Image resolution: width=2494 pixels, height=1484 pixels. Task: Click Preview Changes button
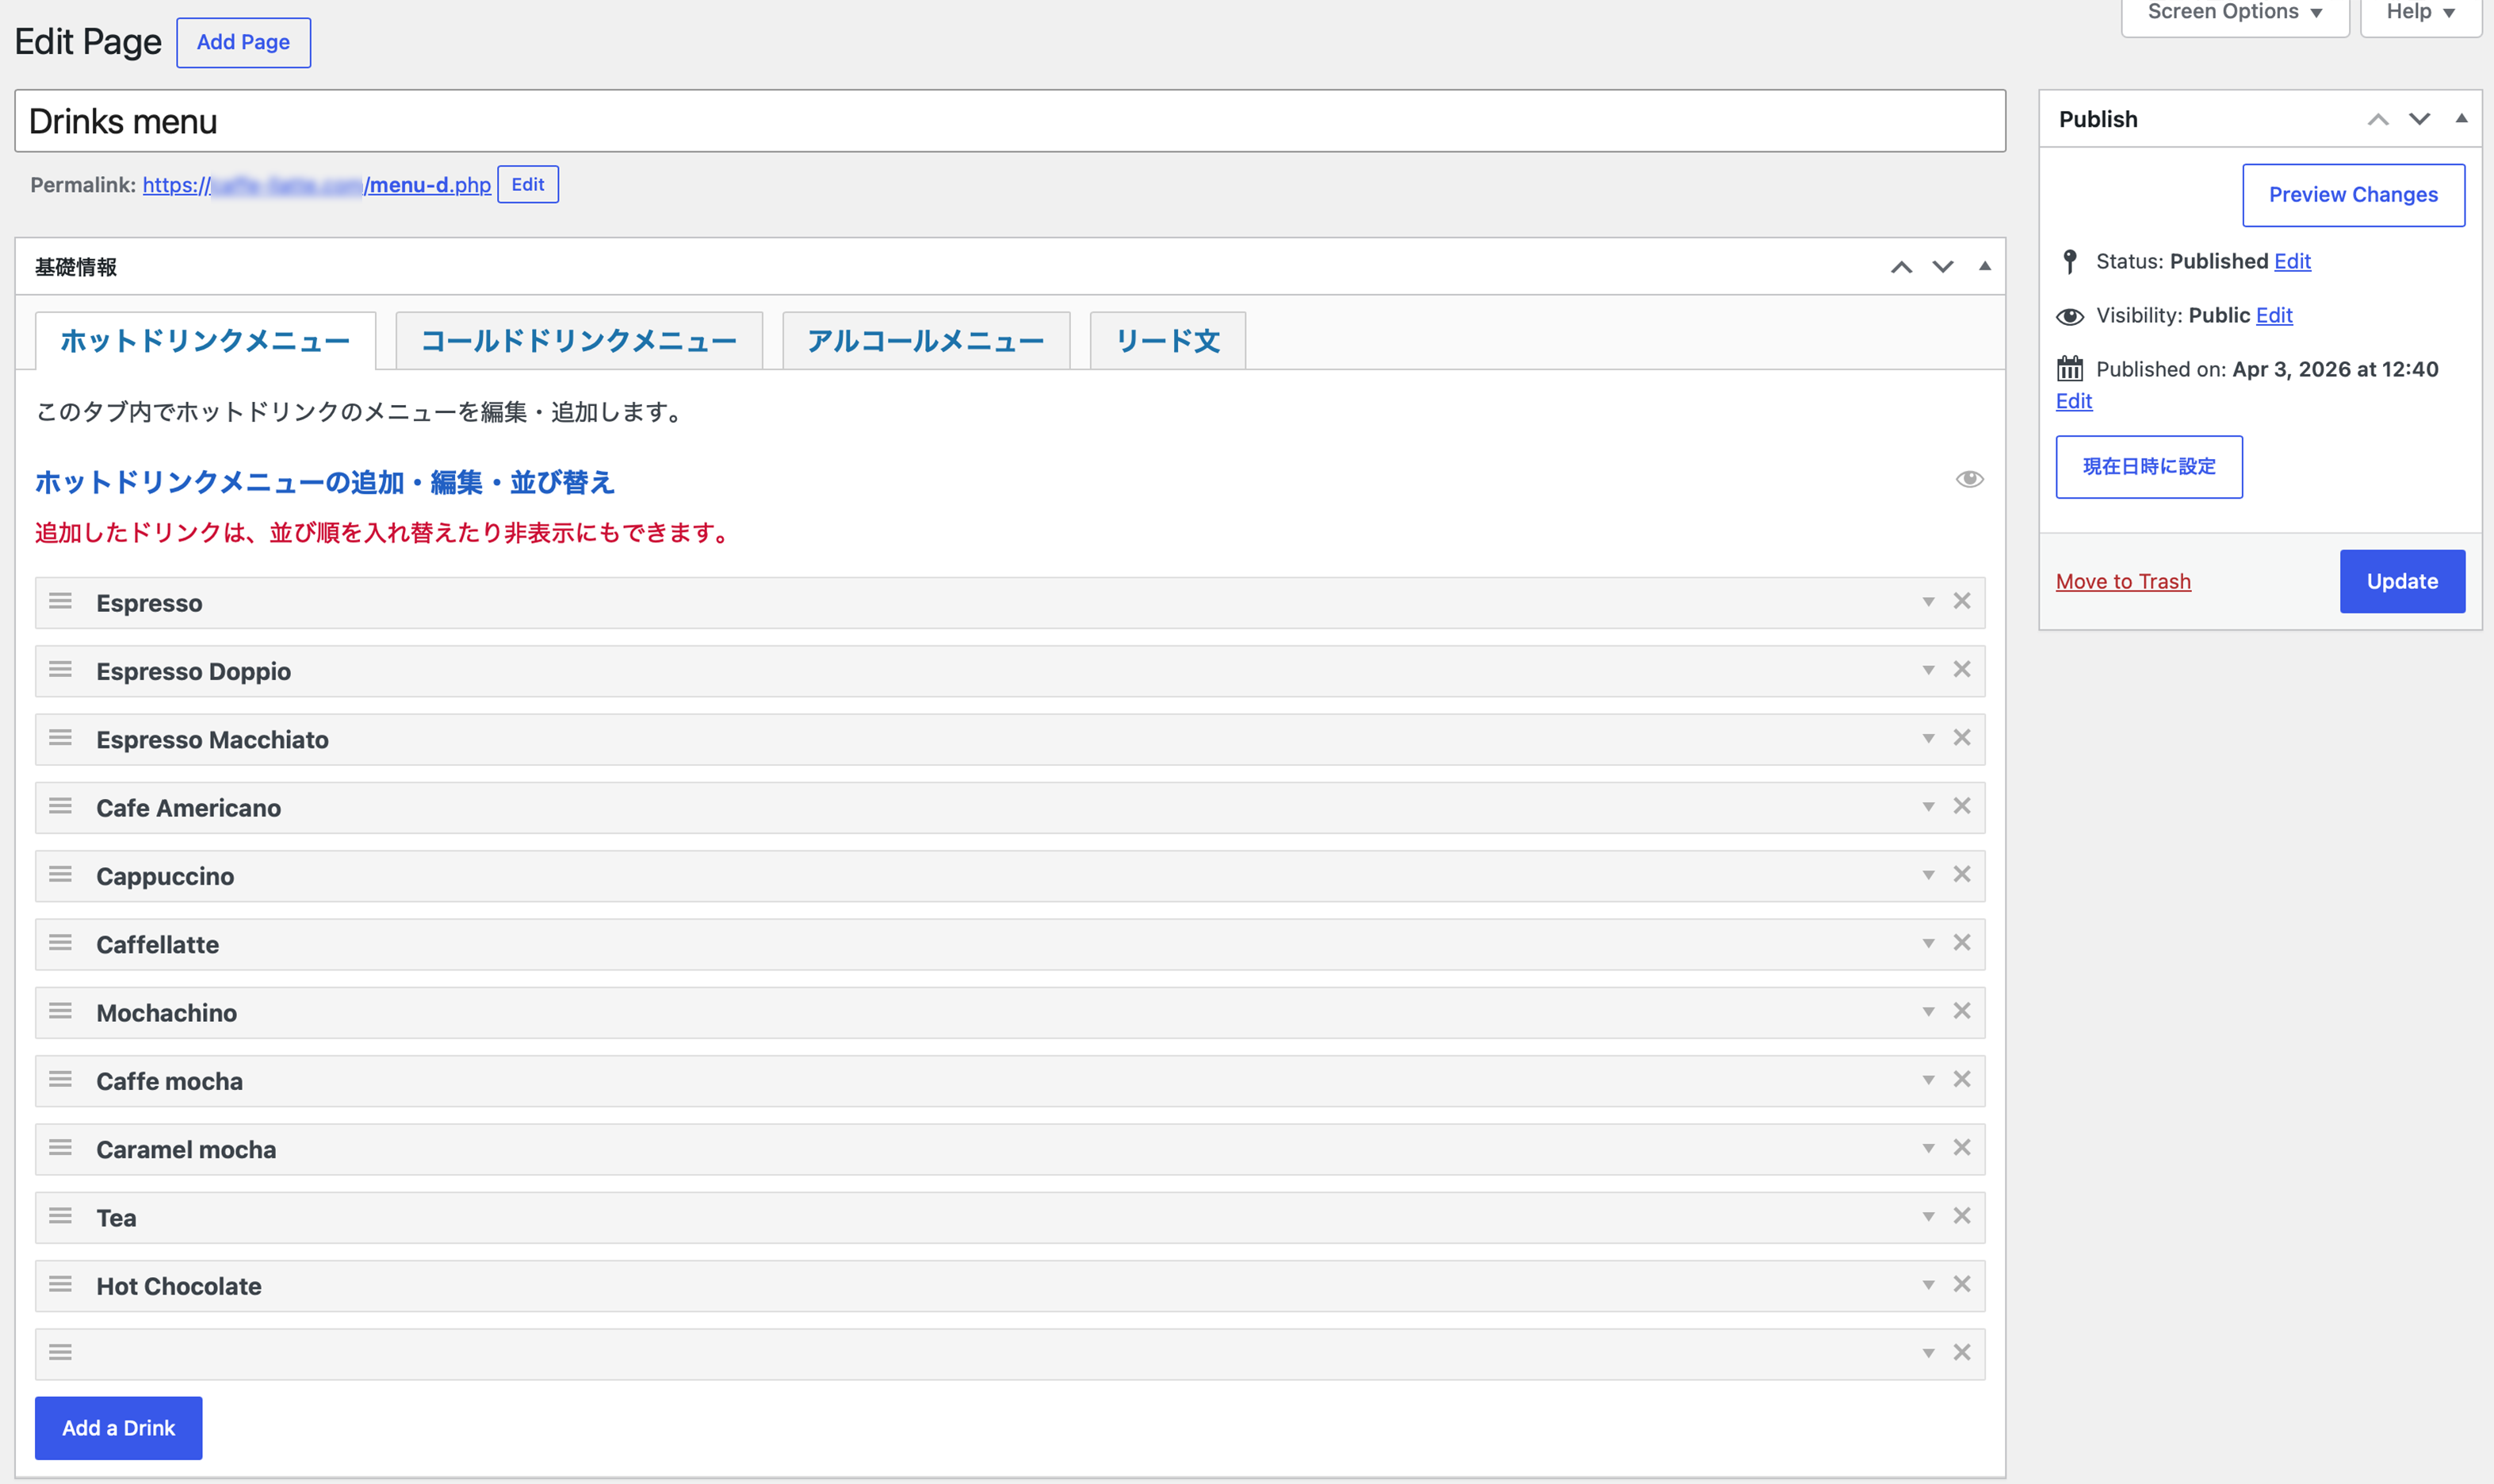tap(2353, 195)
